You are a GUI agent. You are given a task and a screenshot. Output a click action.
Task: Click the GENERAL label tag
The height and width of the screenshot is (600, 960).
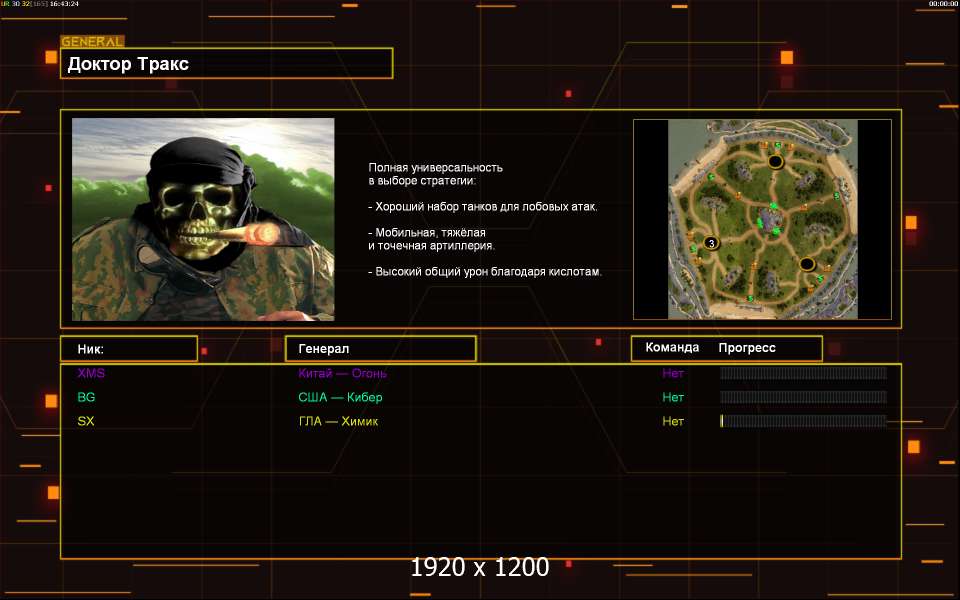pyautogui.click(x=92, y=42)
